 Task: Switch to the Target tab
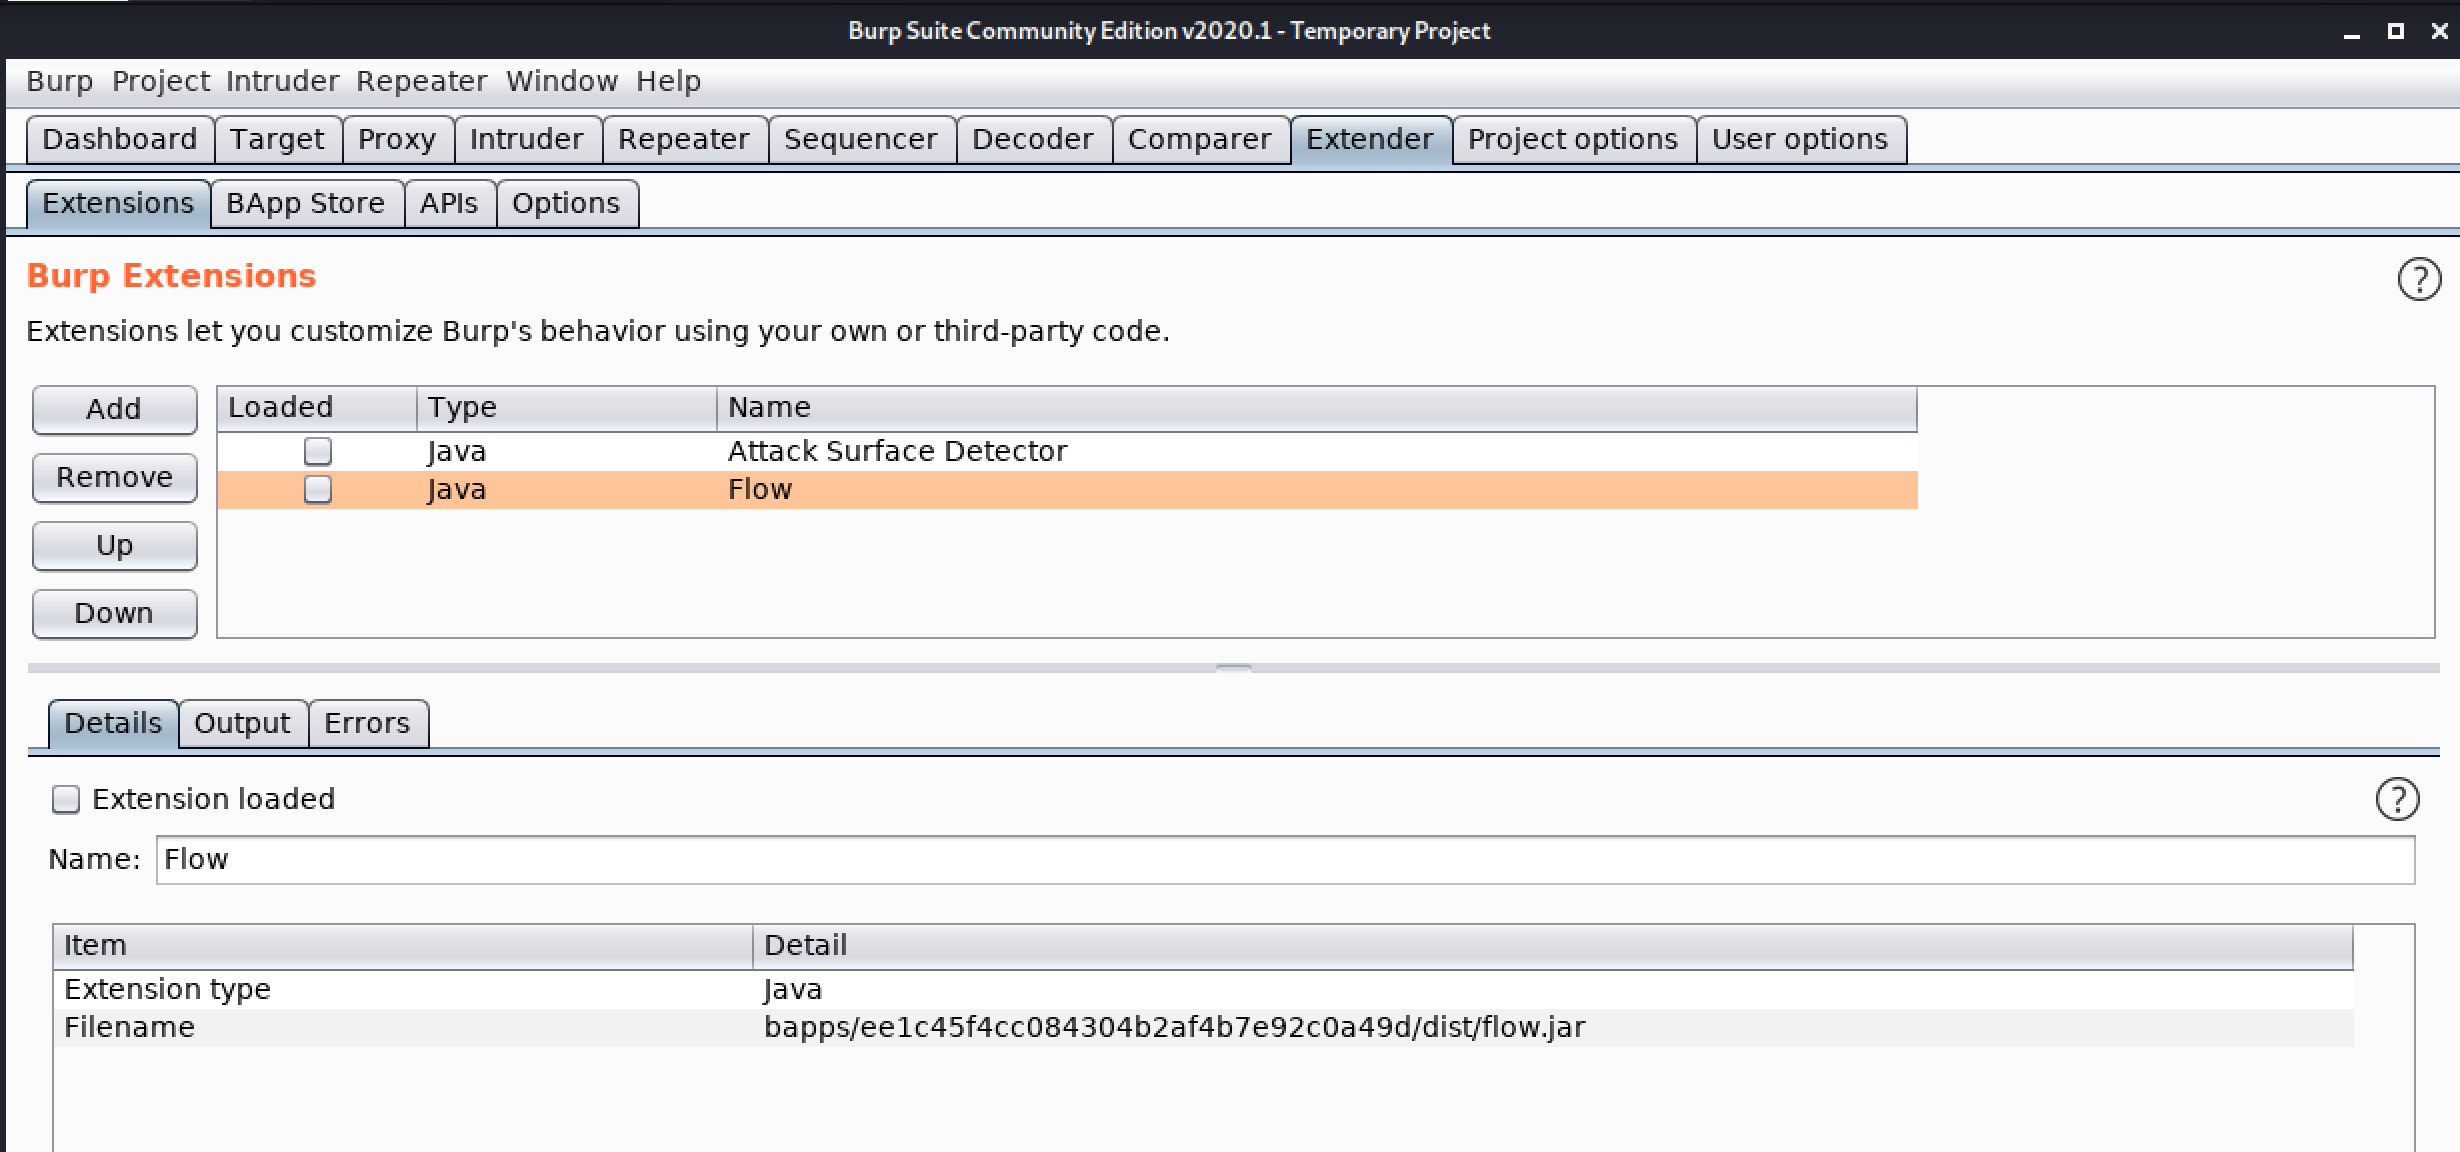tap(278, 139)
